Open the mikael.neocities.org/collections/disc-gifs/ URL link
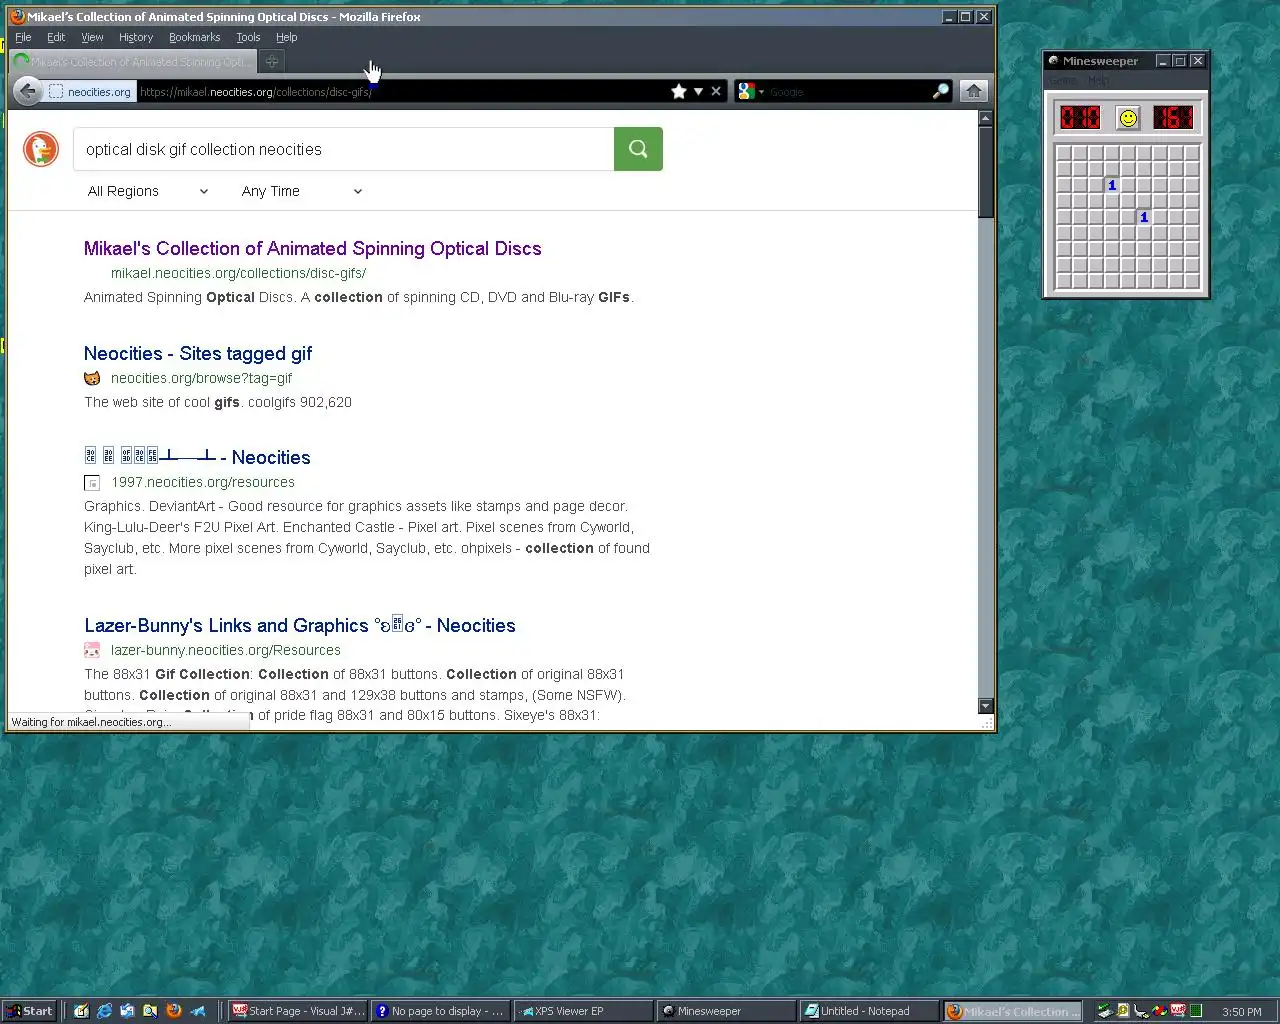Screen dimensions: 1280x1024 [238, 273]
